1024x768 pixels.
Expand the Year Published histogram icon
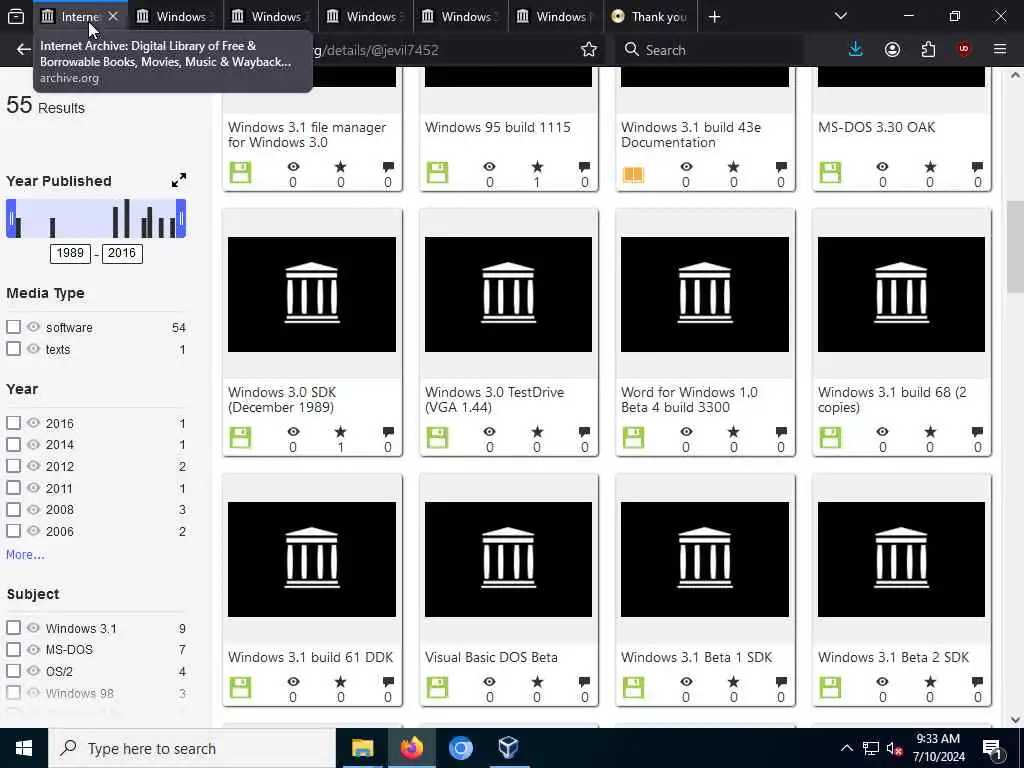pos(178,180)
